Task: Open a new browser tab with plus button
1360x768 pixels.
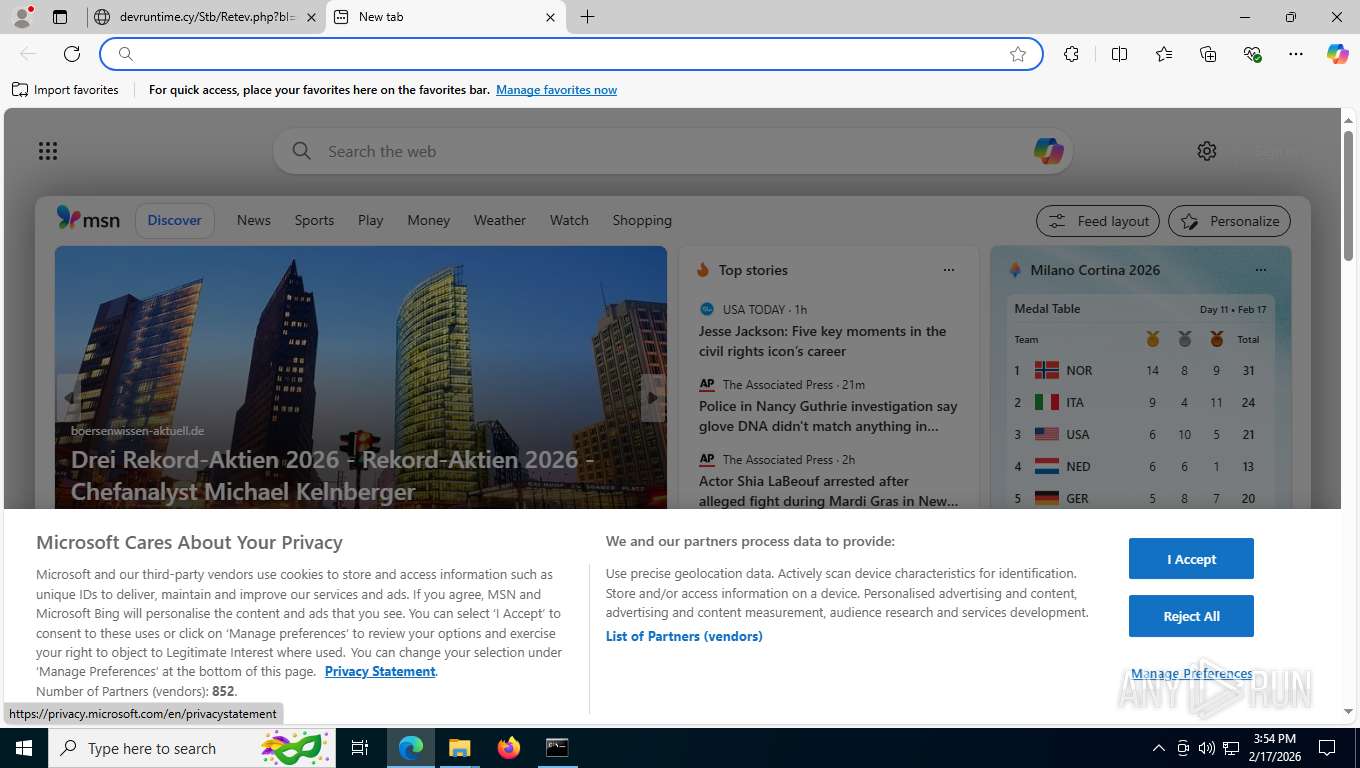Action: pos(587,17)
